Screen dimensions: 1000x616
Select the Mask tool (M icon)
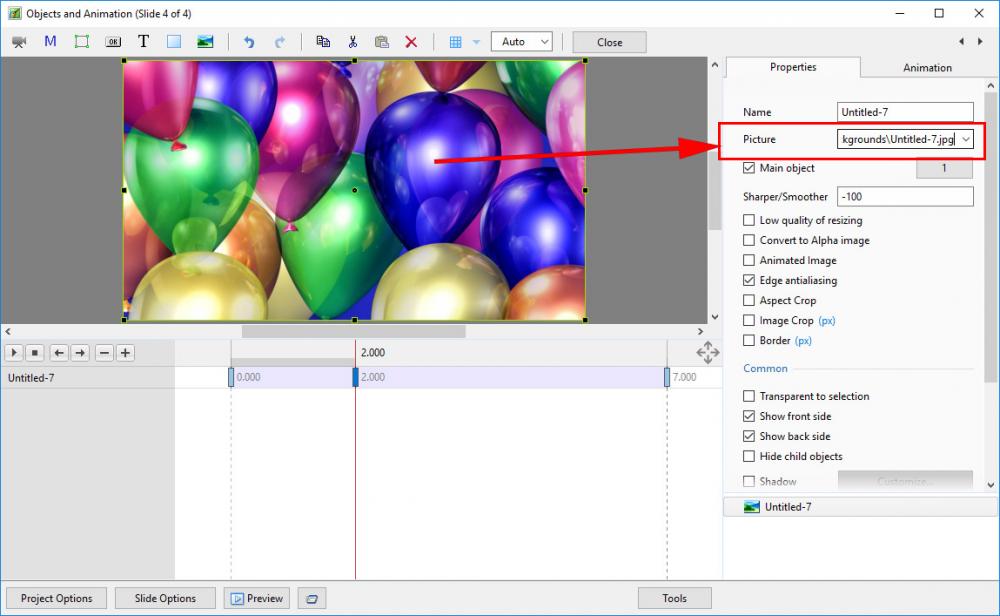50,42
